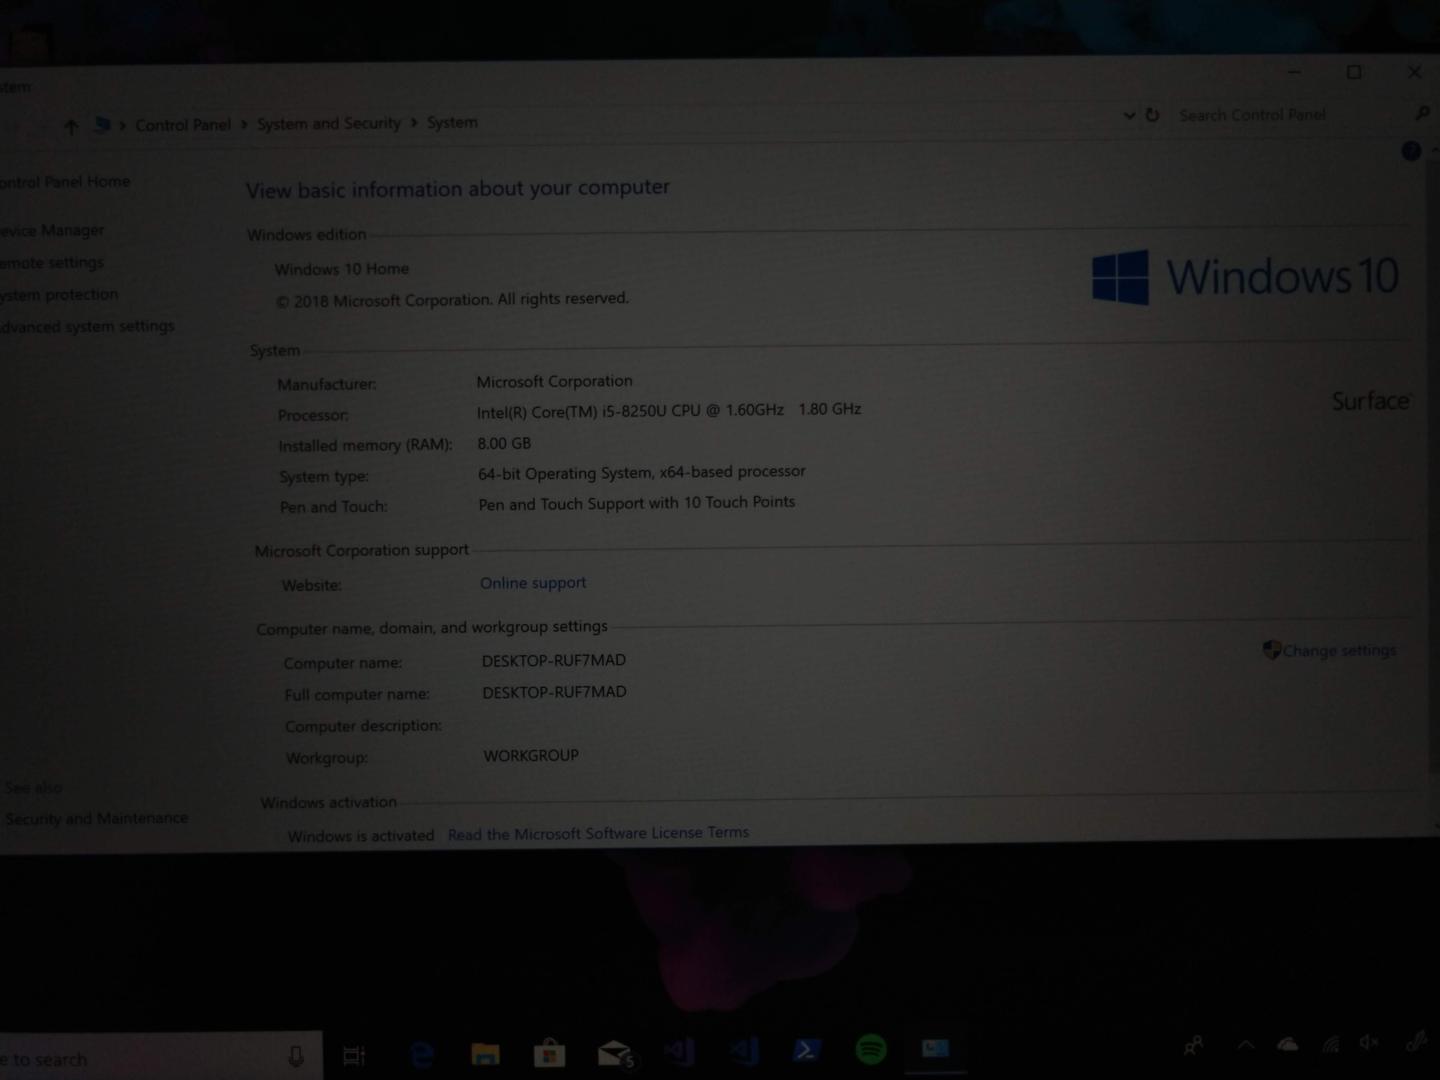Open blue Visual Studio Code taskbar icon

point(743,1051)
